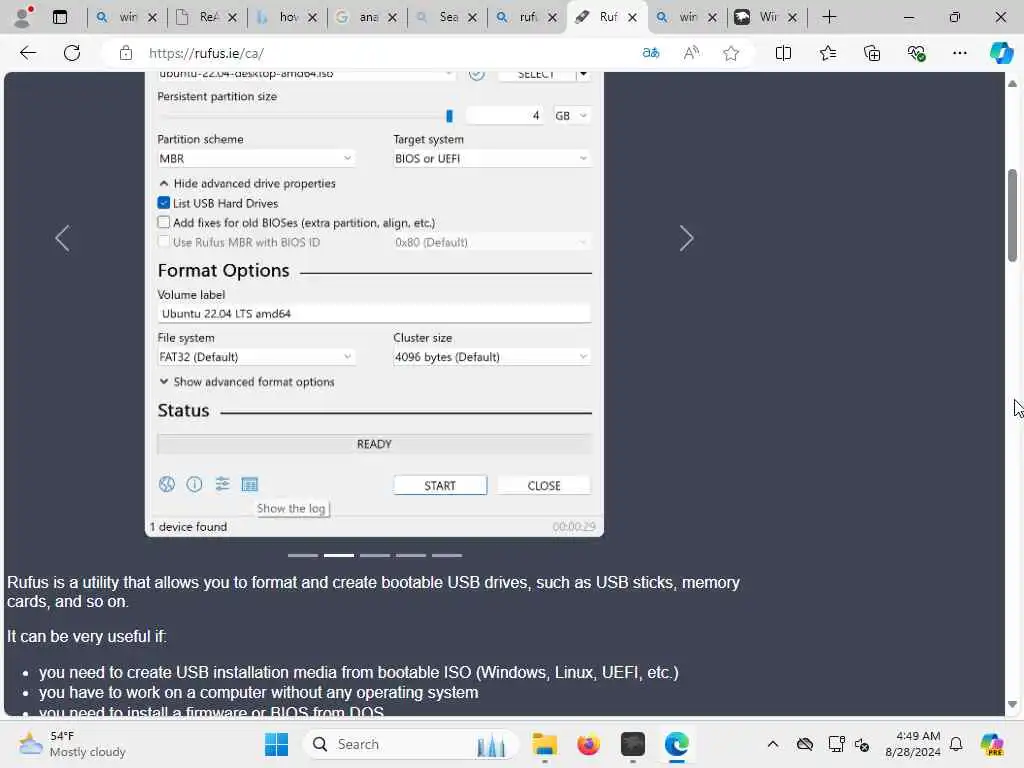Click the Volume label text field
Viewport: 1024px width, 768px height.
[x=374, y=313]
